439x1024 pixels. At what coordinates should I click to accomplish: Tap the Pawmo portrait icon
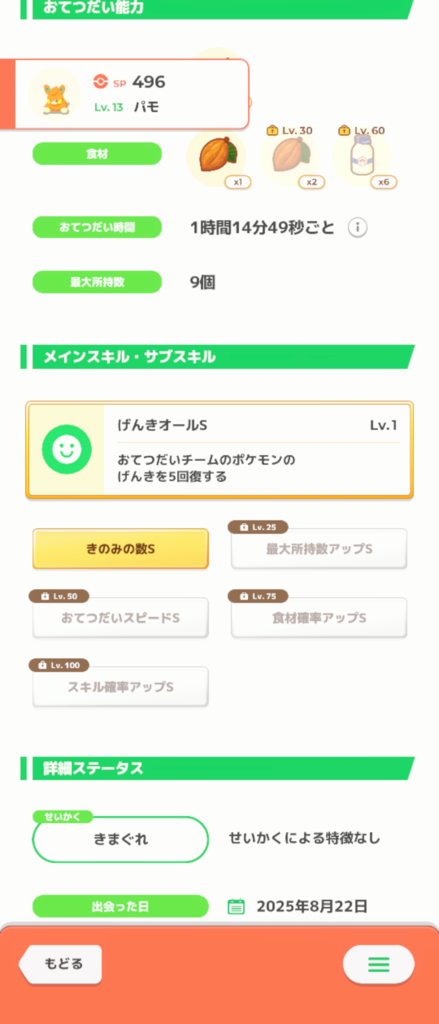pos(54,95)
